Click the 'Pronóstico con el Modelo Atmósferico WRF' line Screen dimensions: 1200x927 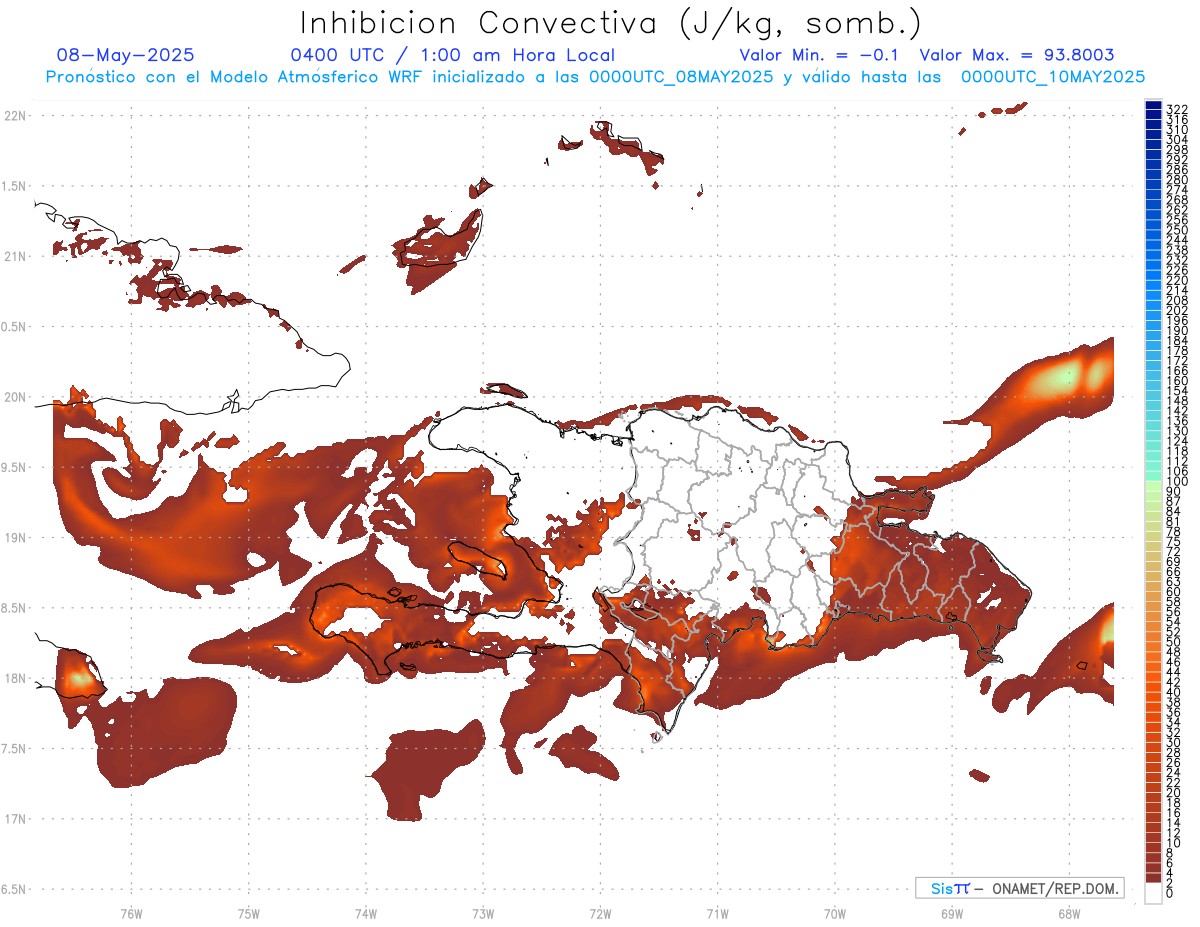(x=595, y=76)
